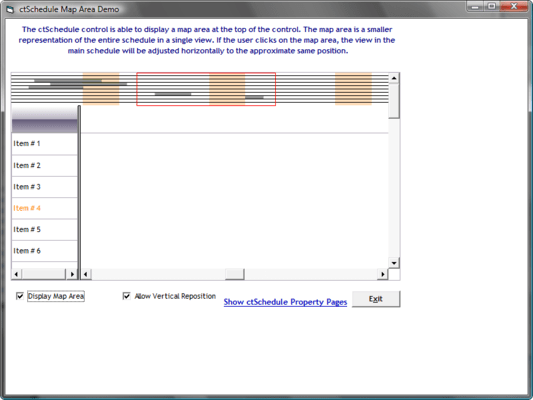The image size is (533, 400).
Task: Click the Exit button
Action: pyautogui.click(x=376, y=299)
